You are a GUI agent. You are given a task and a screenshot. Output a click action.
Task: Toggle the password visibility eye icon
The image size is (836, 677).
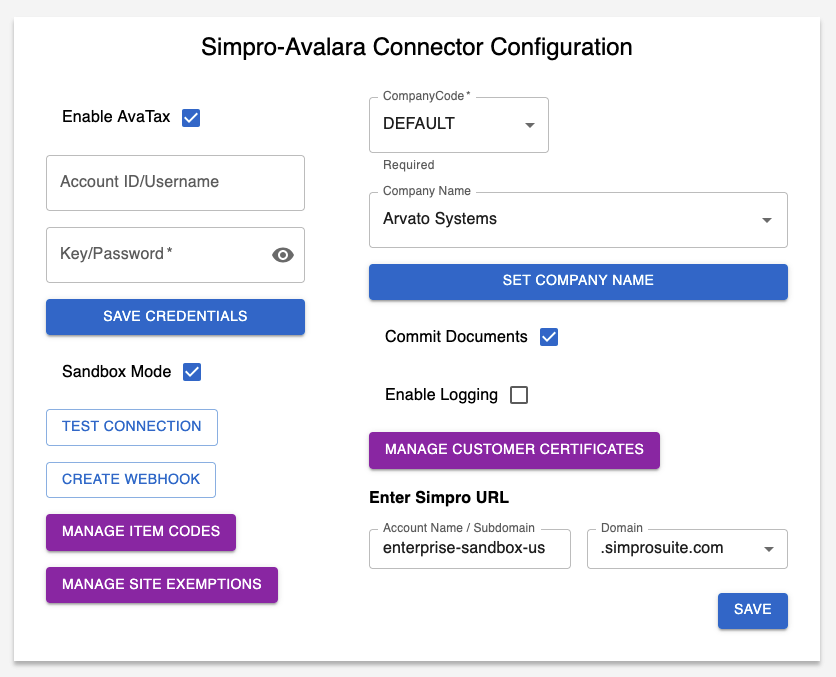283,255
